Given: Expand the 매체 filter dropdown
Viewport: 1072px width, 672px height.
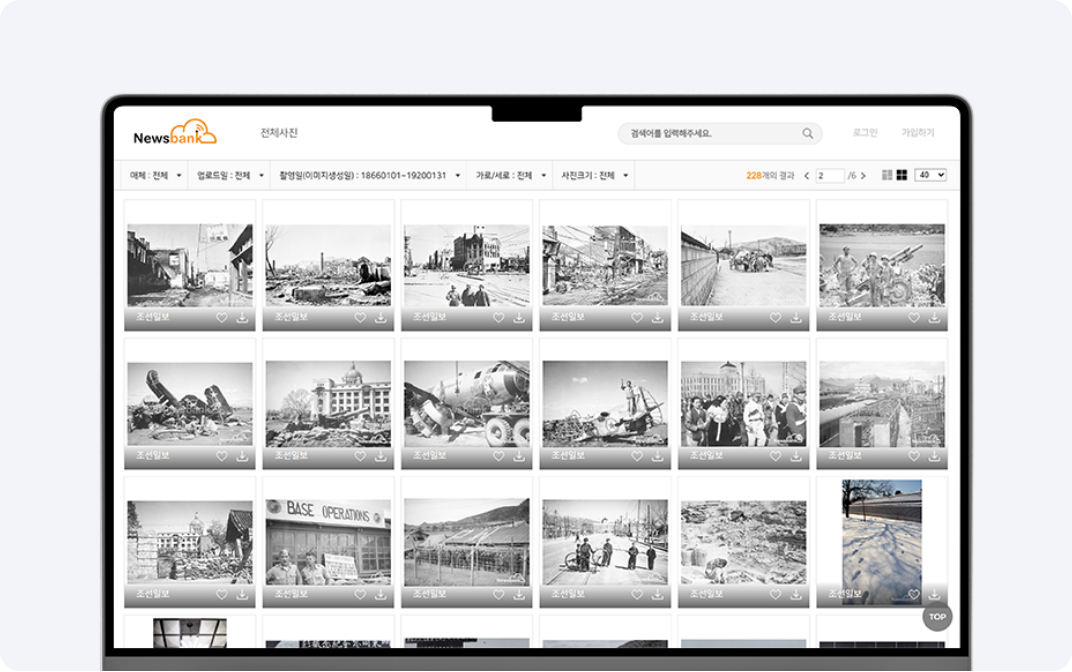Looking at the screenshot, I should tap(156, 176).
